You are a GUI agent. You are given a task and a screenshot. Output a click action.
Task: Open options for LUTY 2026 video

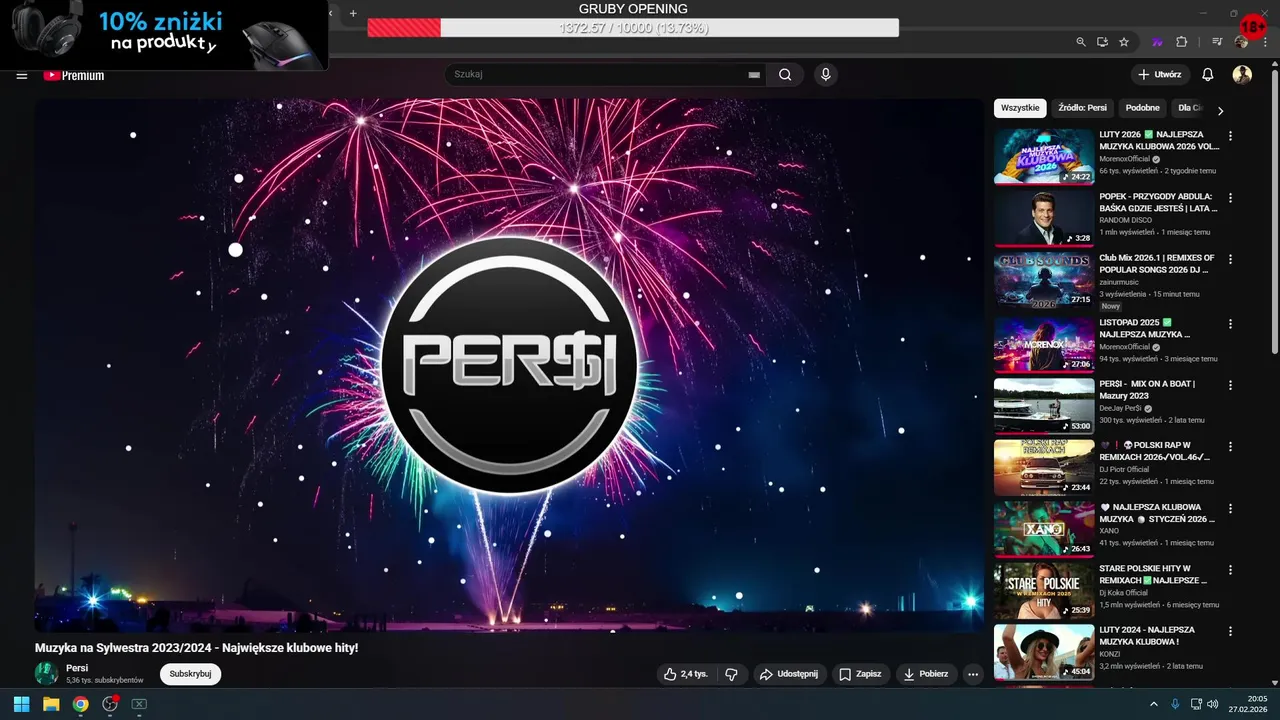(1231, 136)
